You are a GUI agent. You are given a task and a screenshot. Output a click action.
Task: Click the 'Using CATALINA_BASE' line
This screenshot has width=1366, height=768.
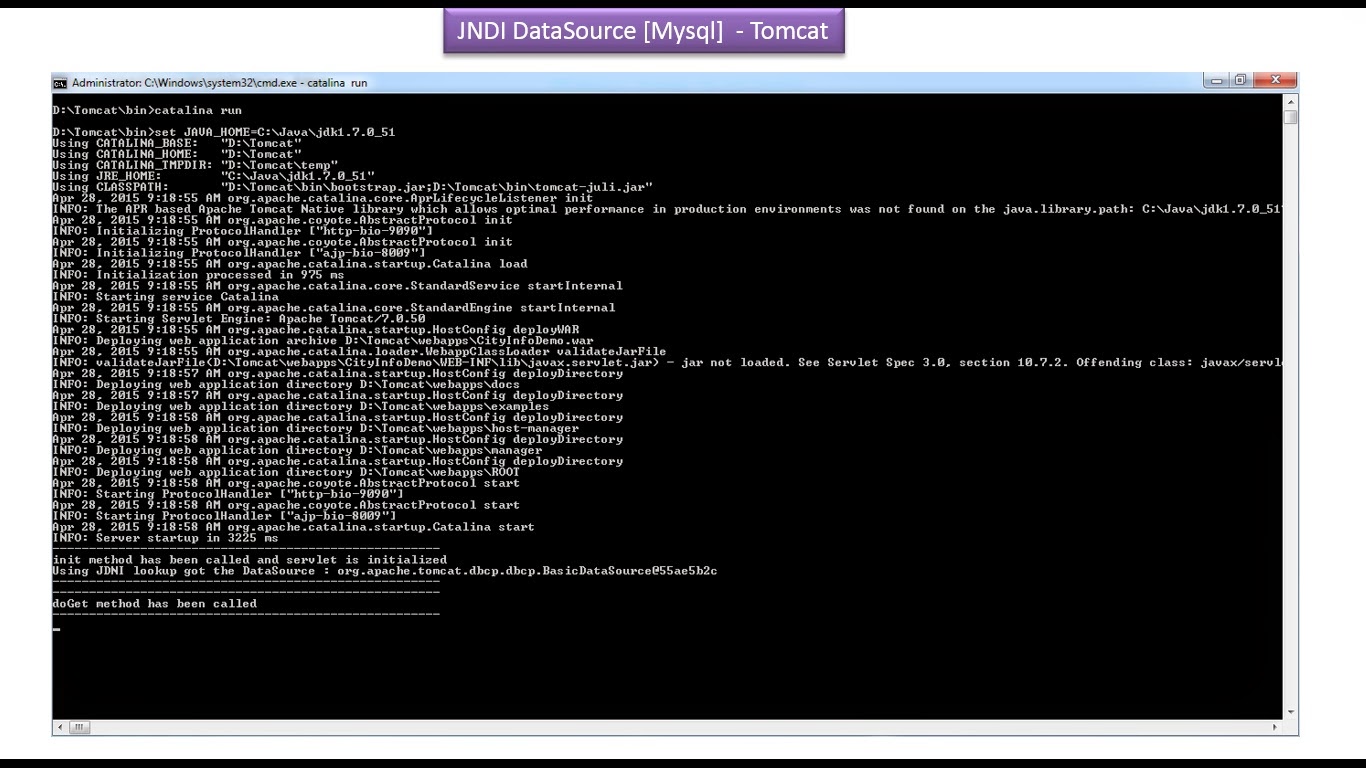click(x=177, y=143)
